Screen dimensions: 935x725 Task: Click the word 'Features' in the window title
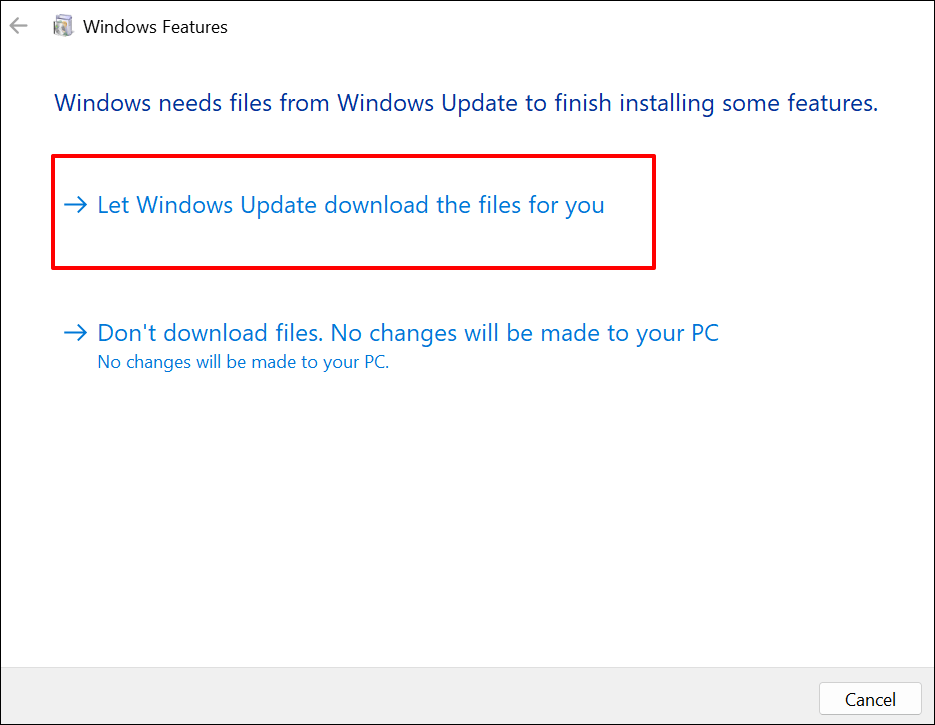coord(192,27)
